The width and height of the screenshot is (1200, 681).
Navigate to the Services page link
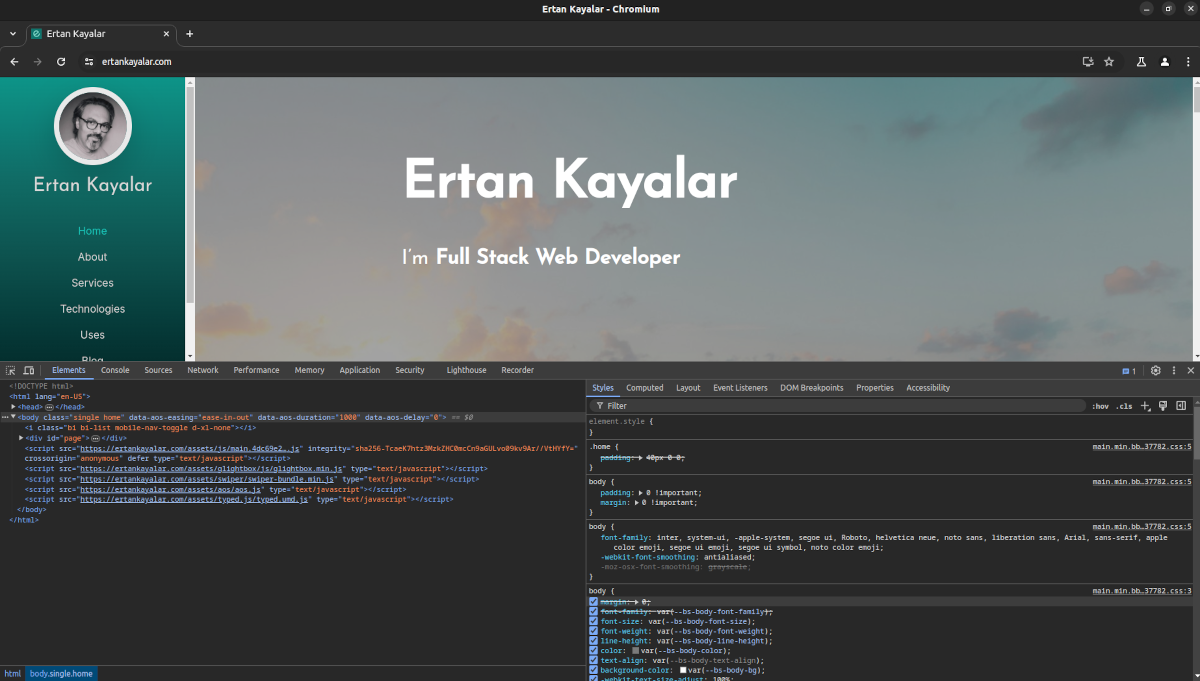pos(92,283)
